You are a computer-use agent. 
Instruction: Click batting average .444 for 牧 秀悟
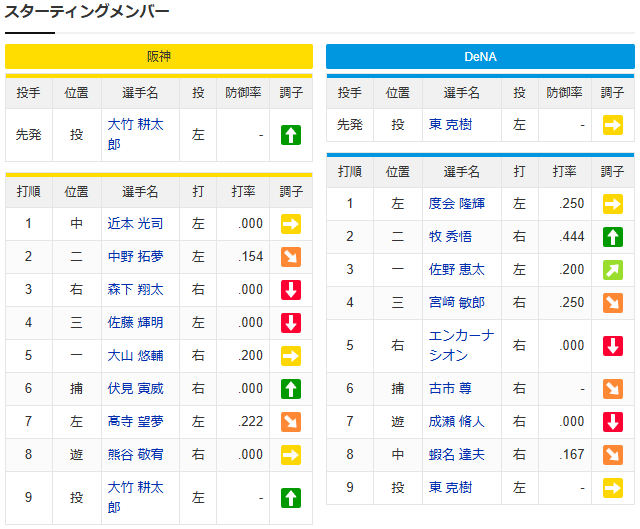tap(572, 237)
